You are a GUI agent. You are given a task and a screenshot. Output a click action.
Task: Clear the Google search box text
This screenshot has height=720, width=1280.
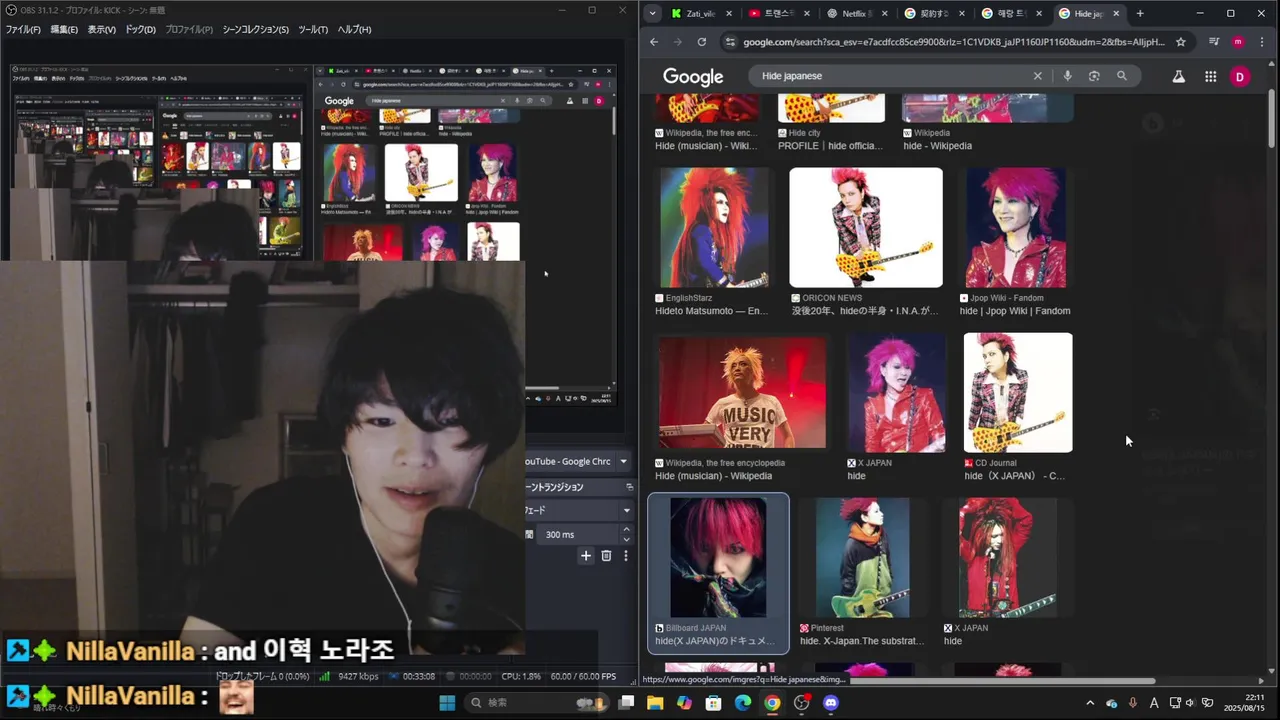1037,76
